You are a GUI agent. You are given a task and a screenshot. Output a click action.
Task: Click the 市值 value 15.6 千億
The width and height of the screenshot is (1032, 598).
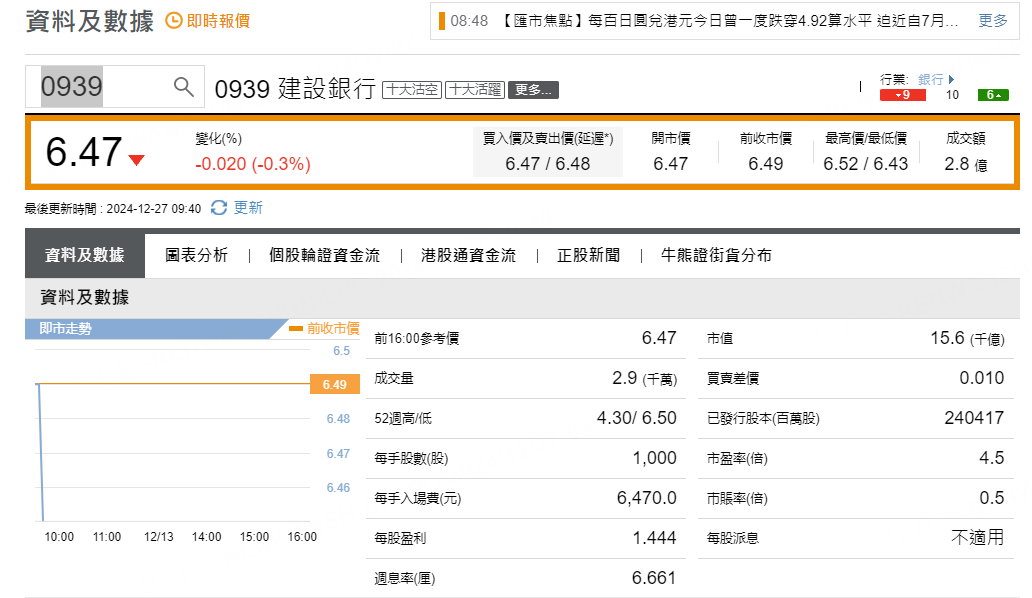click(x=968, y=338)
